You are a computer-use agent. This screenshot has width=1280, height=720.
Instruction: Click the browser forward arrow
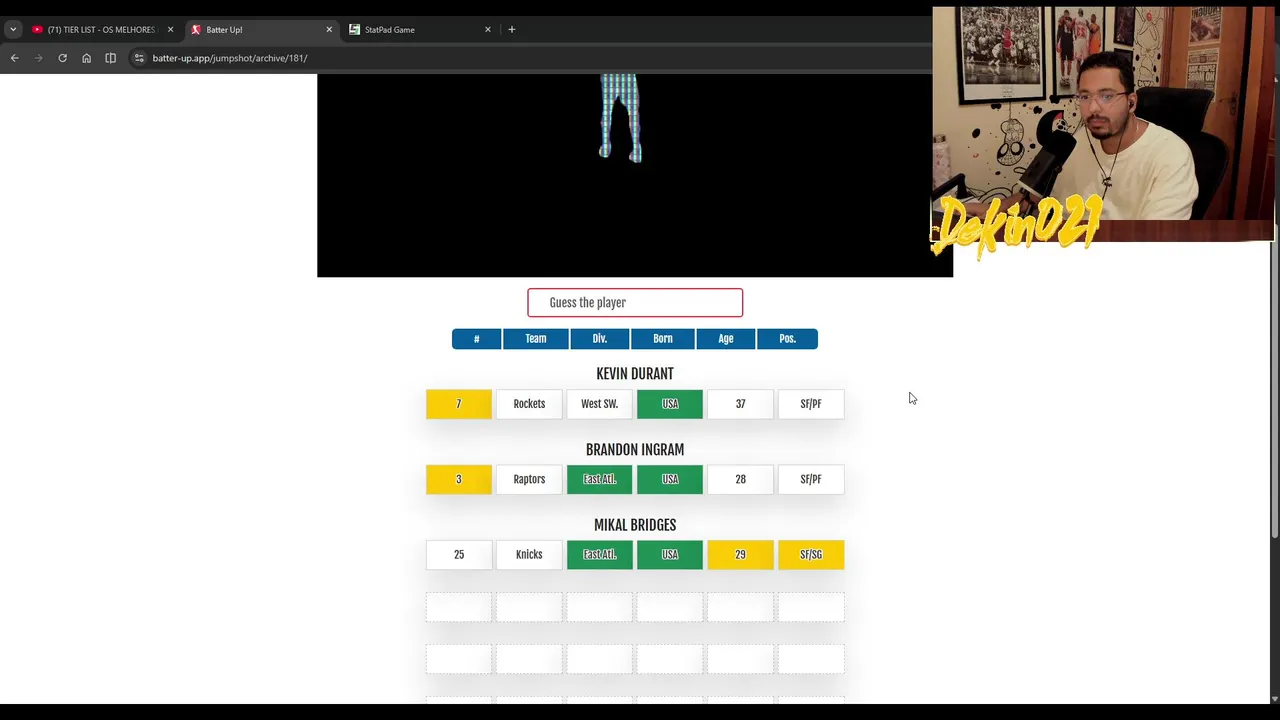[x=38, y=58]
